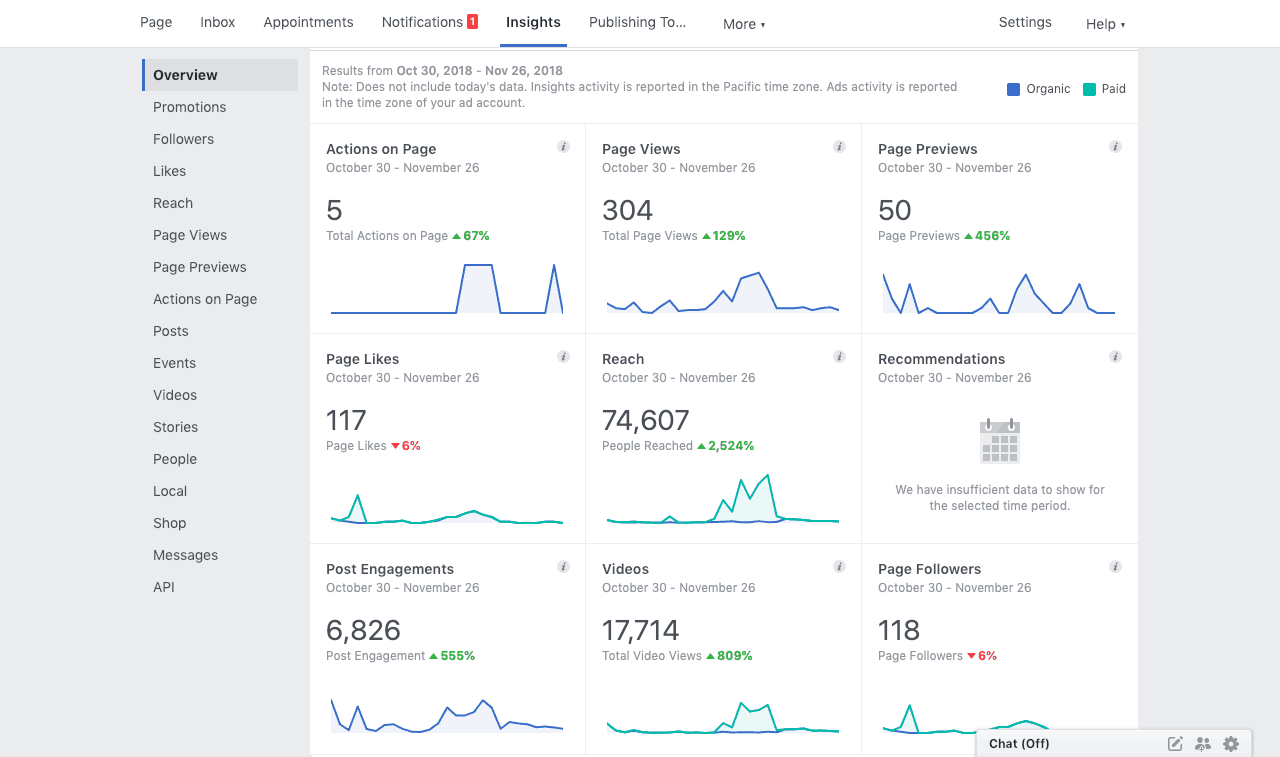Select Followers in the Insights sidebar

click(x=184, y=139)
